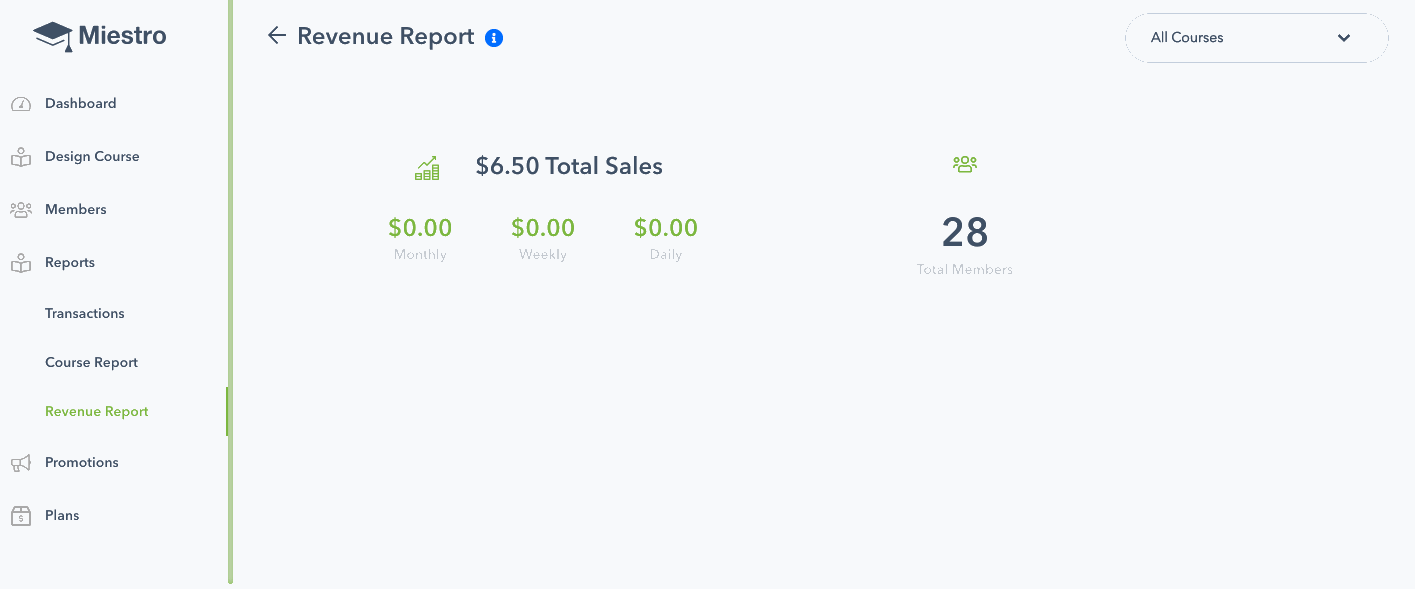Open the Promotions menu item
The height and width of the screenshot is (589, 1415).
tap(82, 463)
